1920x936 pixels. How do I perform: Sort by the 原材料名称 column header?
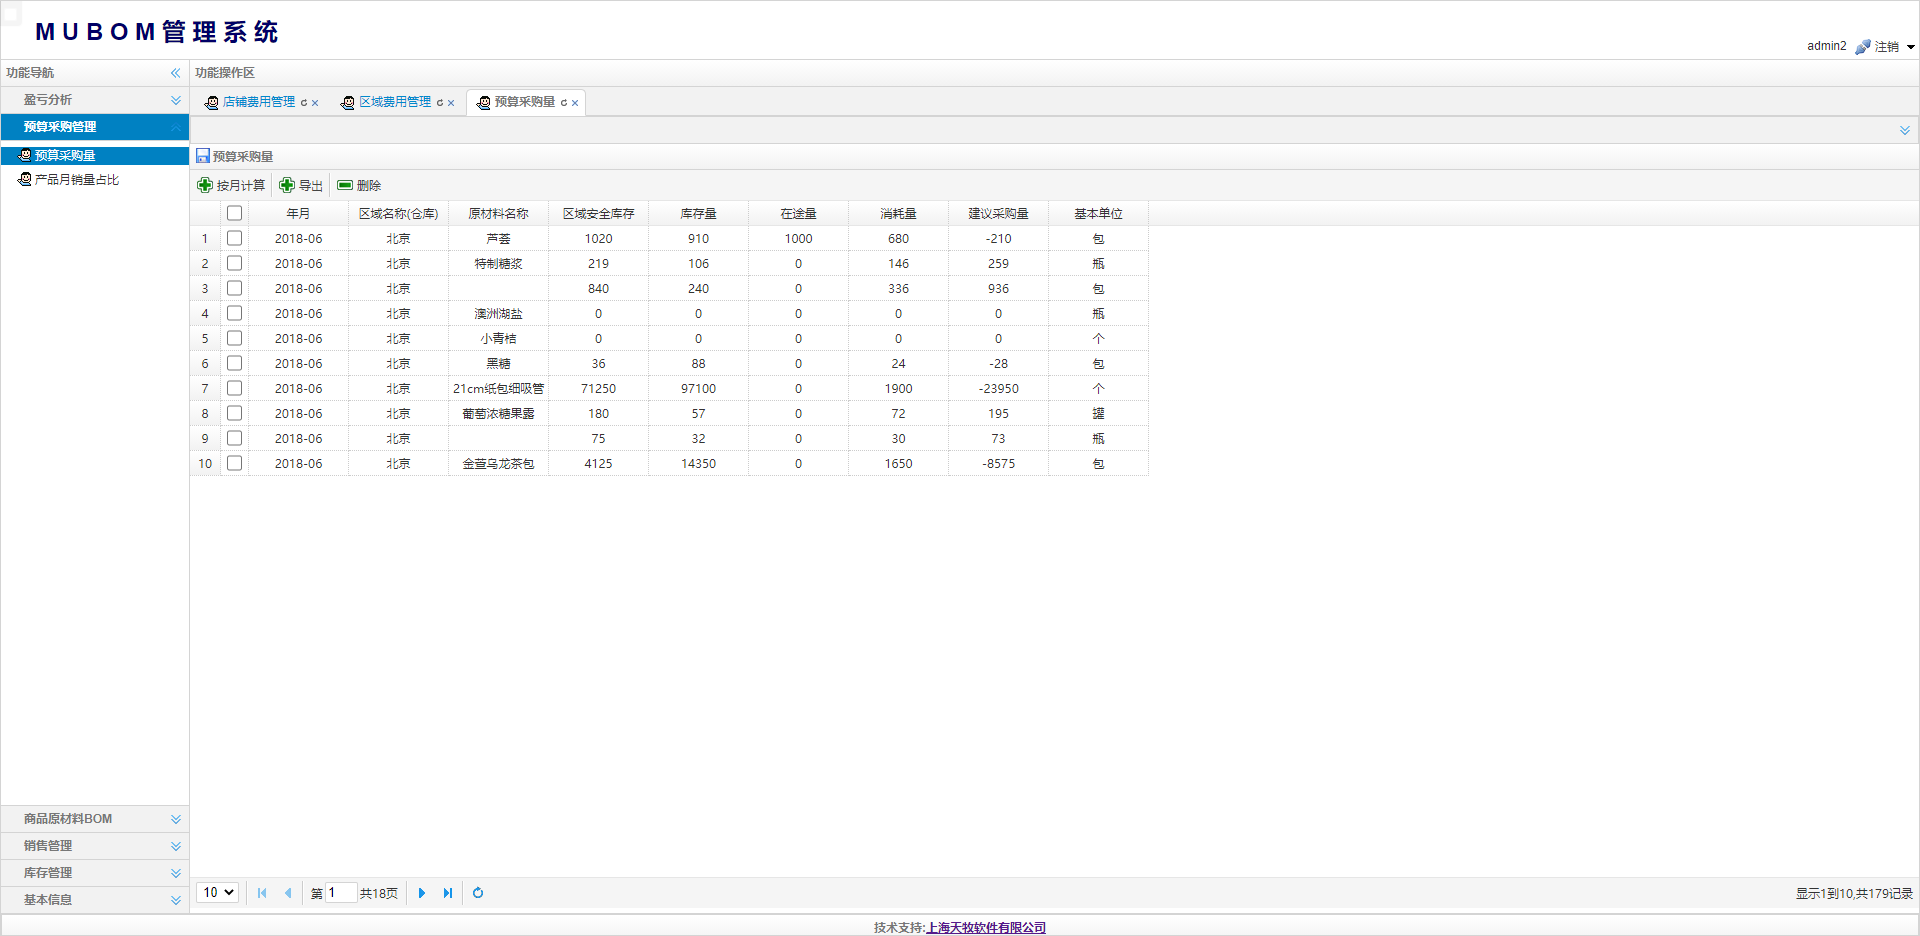point(498,214)
